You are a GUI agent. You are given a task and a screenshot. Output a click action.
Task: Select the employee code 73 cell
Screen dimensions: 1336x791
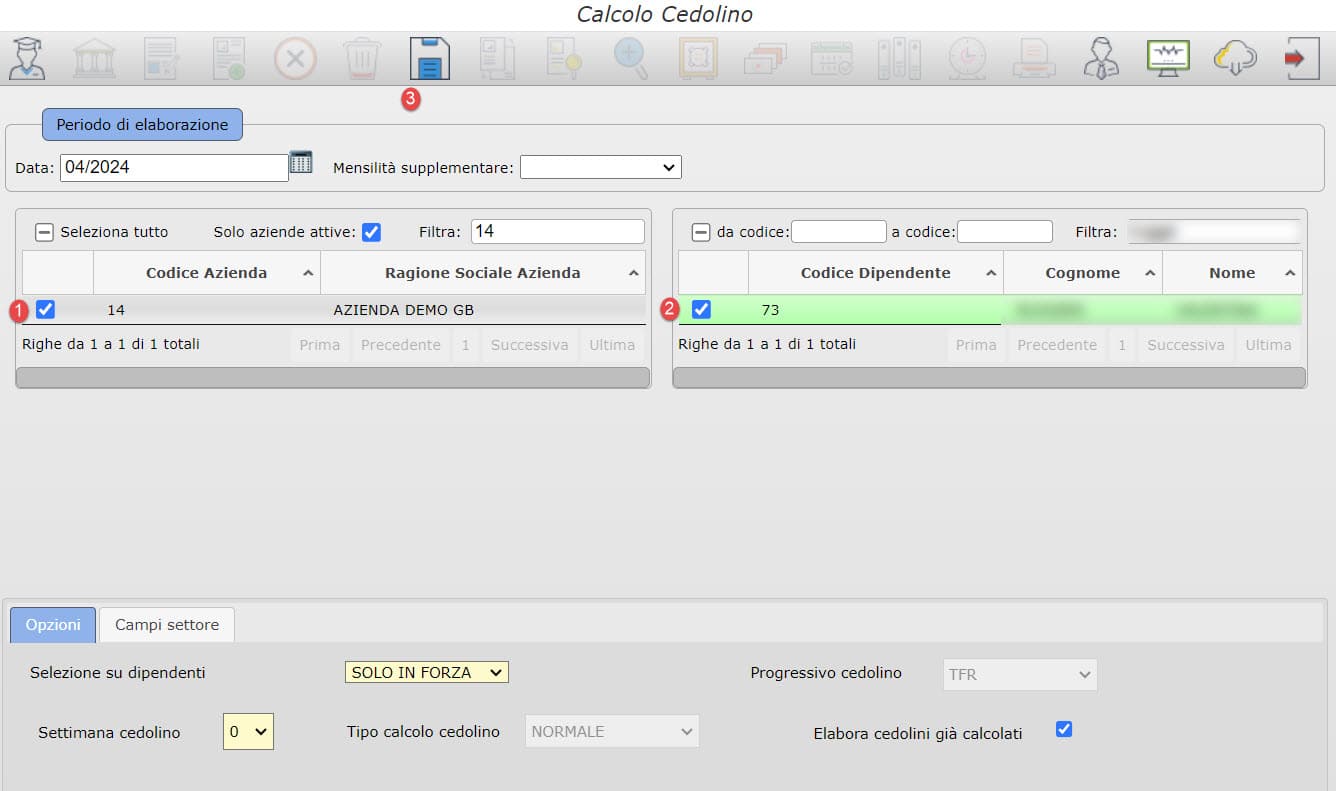[875, 310]
